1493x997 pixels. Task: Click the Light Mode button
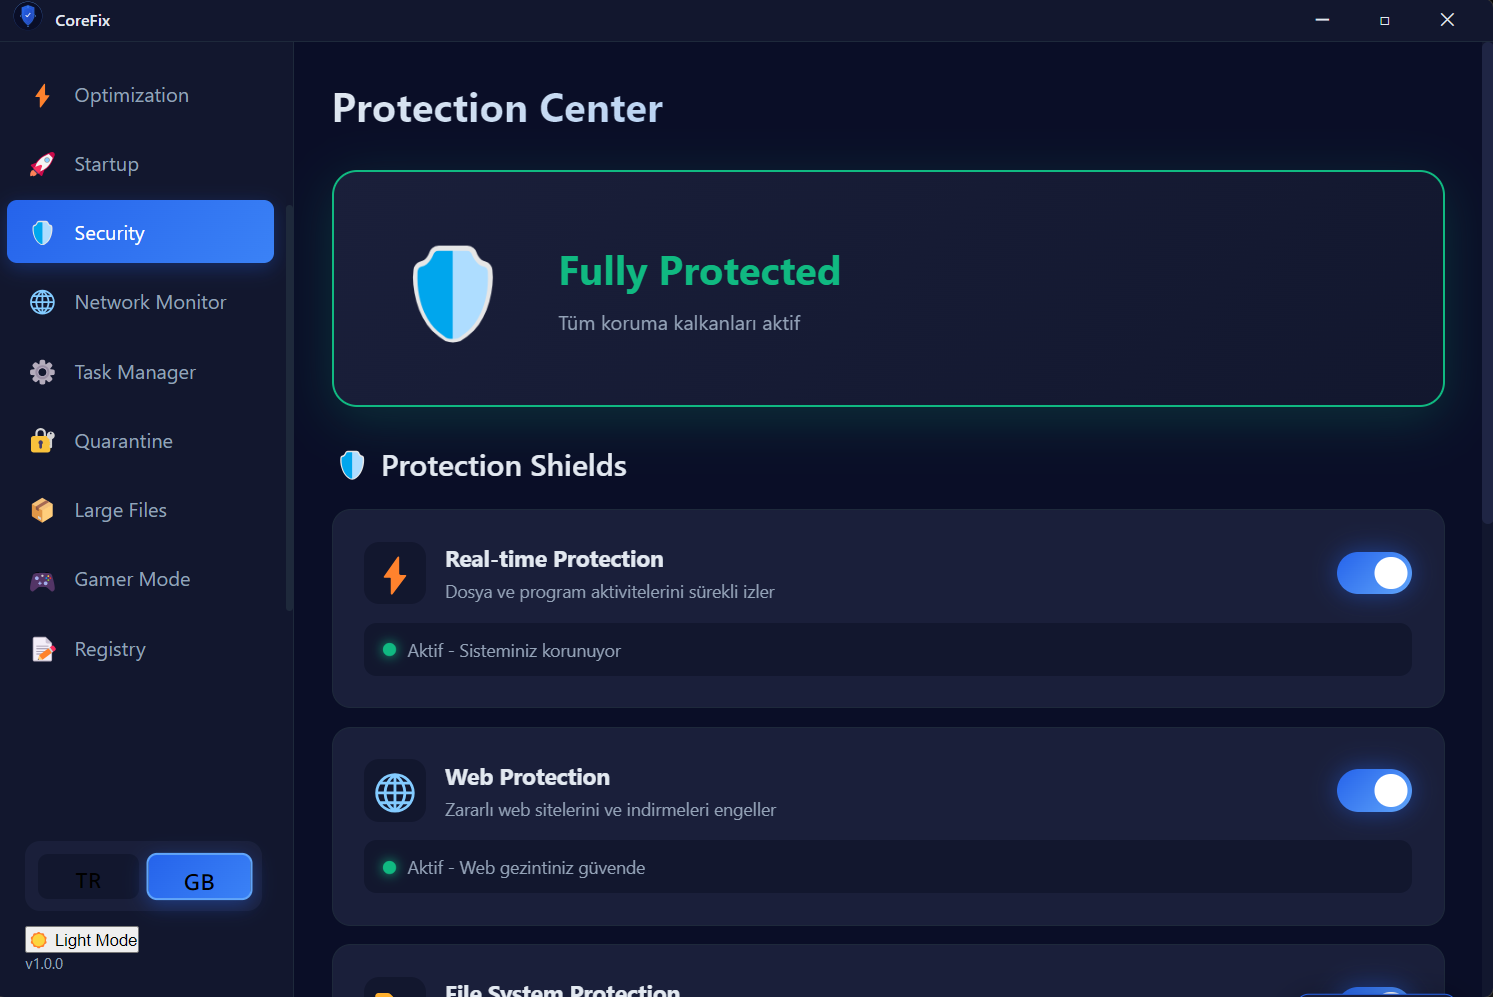click(83, 940)
